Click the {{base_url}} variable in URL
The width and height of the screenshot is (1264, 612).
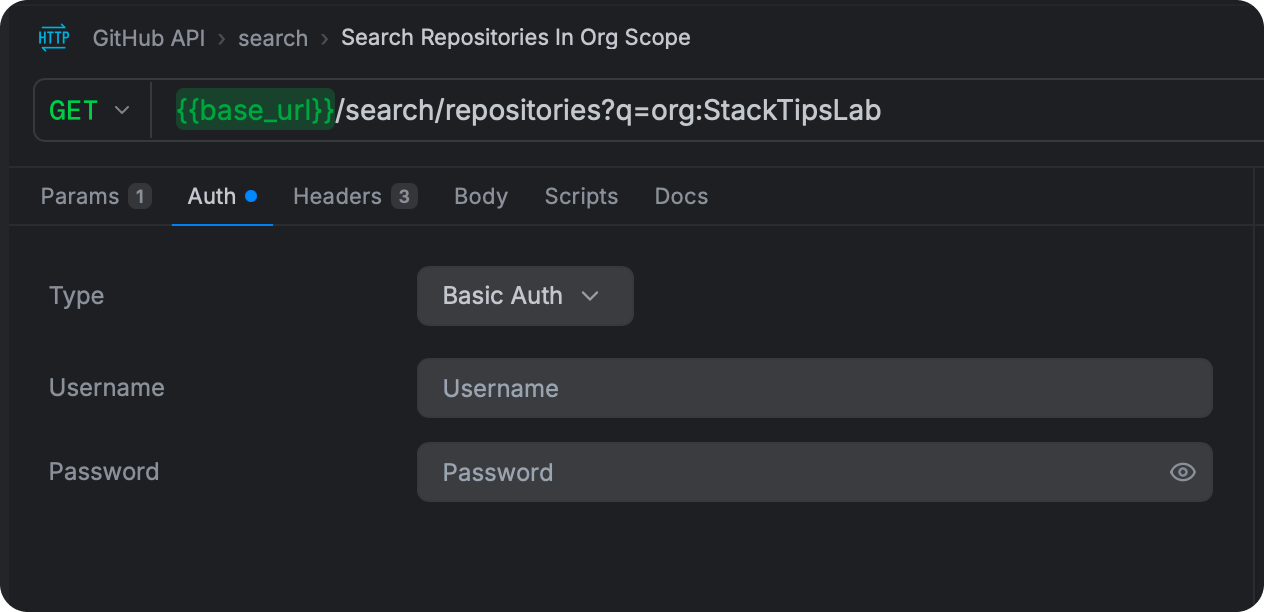tap(255, 110)
